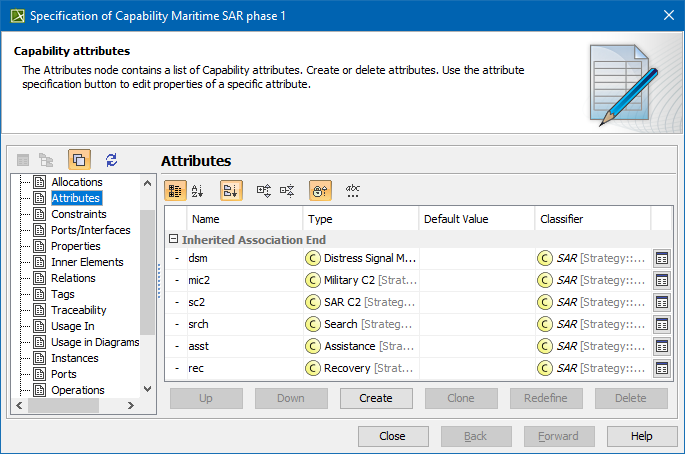The image size is (685, 454).
Task: Click the collapse all rows icon
Action: click(x=288, y=190)
